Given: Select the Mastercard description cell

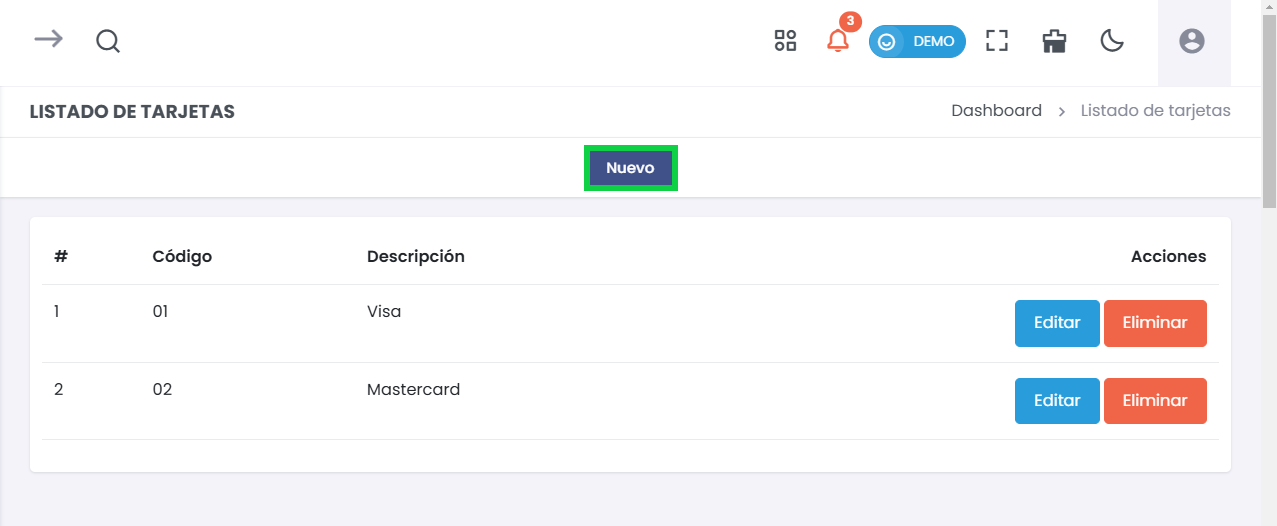Looking at the screenshot, I should tap(413, 389).
